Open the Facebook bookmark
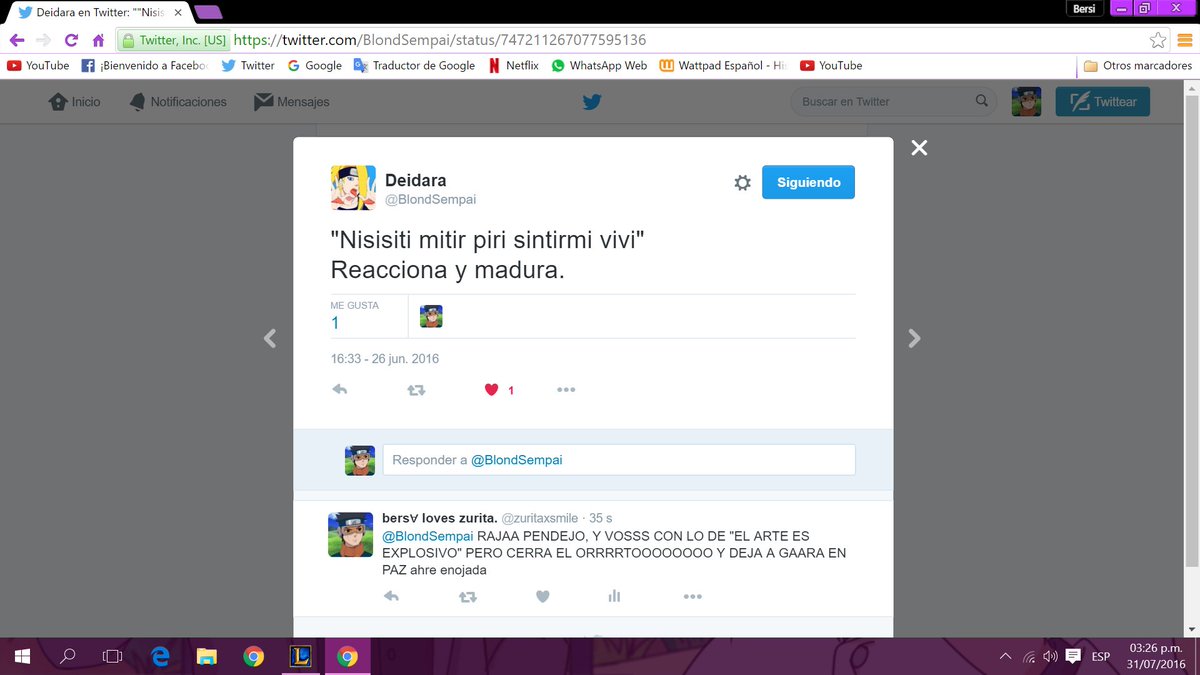This screenshot has width=1200, height=675. [x=145, y=65]
